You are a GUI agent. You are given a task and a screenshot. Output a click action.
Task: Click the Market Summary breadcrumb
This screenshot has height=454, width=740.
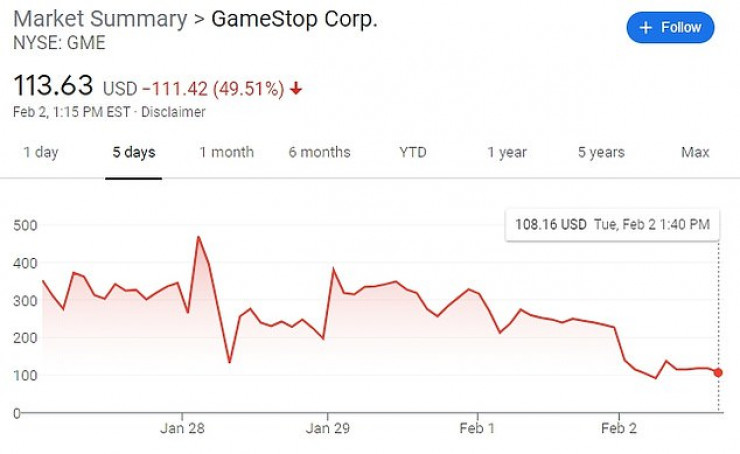(x=101, y=19)
